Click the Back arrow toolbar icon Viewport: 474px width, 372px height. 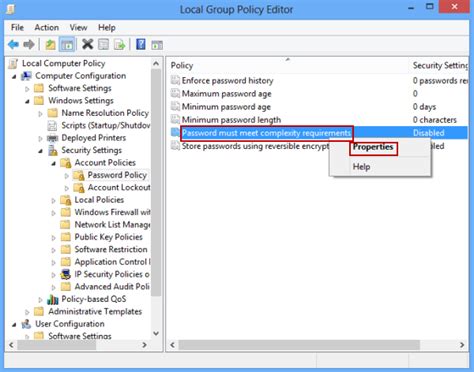14,44
